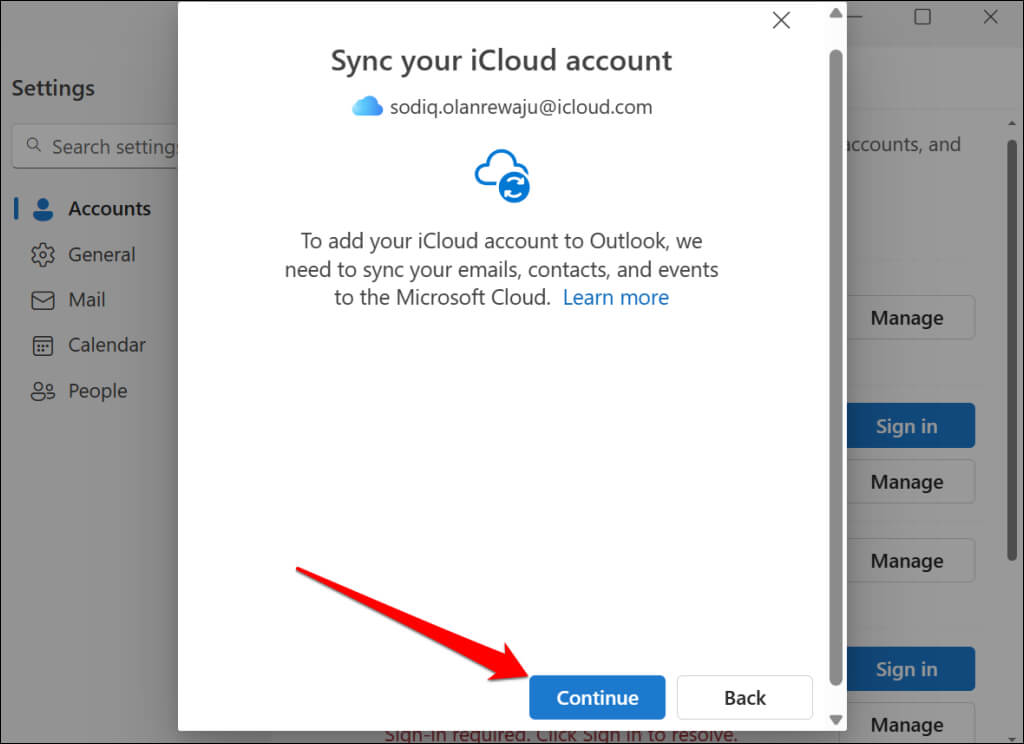
Task: Click the Continue button in the dialog
Action: (597, 697)
